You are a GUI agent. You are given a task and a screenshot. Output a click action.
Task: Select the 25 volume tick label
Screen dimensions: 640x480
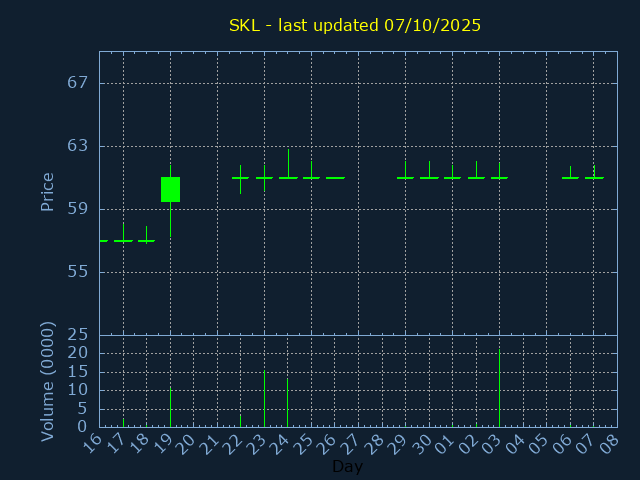(78, 335)
